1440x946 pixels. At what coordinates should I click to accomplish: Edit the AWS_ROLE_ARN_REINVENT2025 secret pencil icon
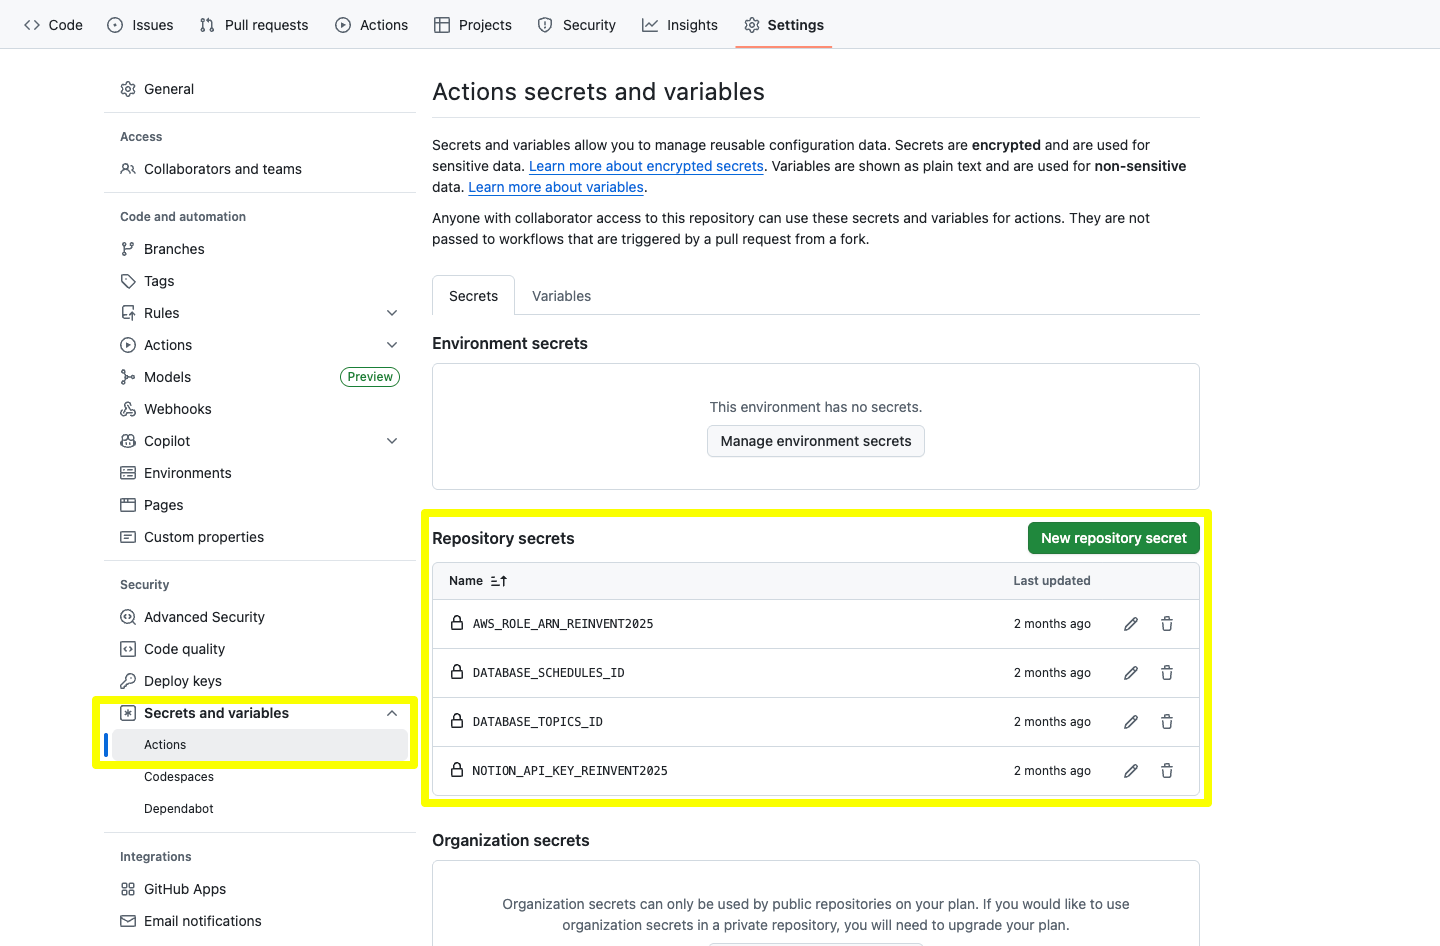(x=1131, y=624)
